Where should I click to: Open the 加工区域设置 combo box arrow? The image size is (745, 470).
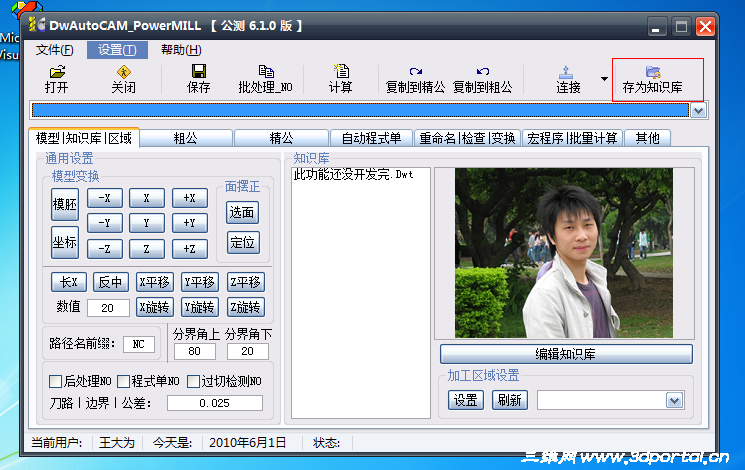click(674, 401)
